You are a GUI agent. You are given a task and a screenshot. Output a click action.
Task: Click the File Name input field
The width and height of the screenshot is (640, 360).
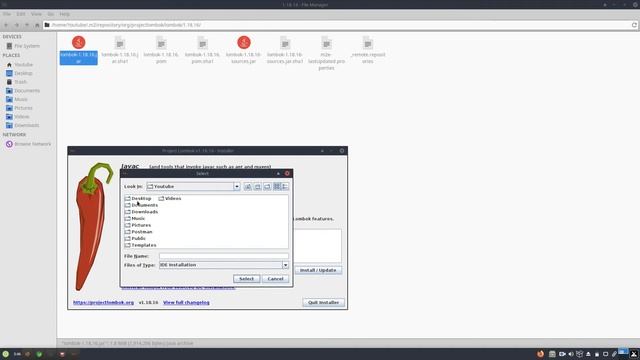point(224,256)
